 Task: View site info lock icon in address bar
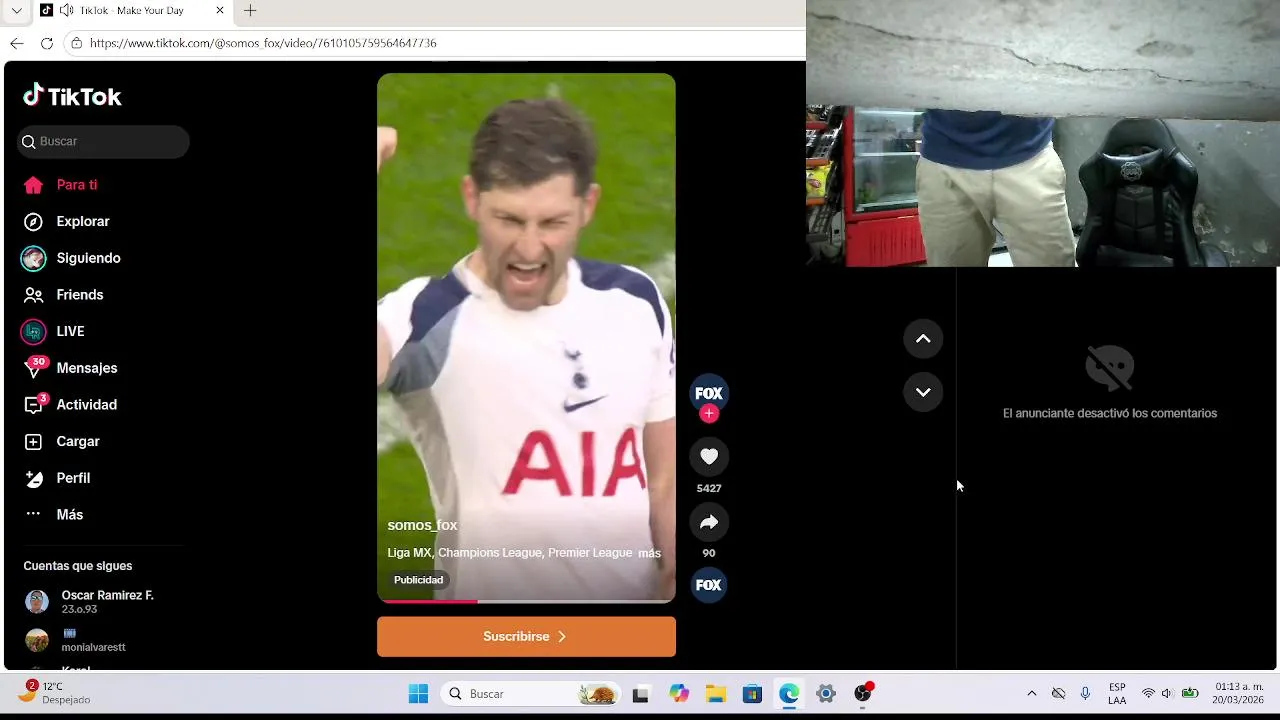pos(76,43)
